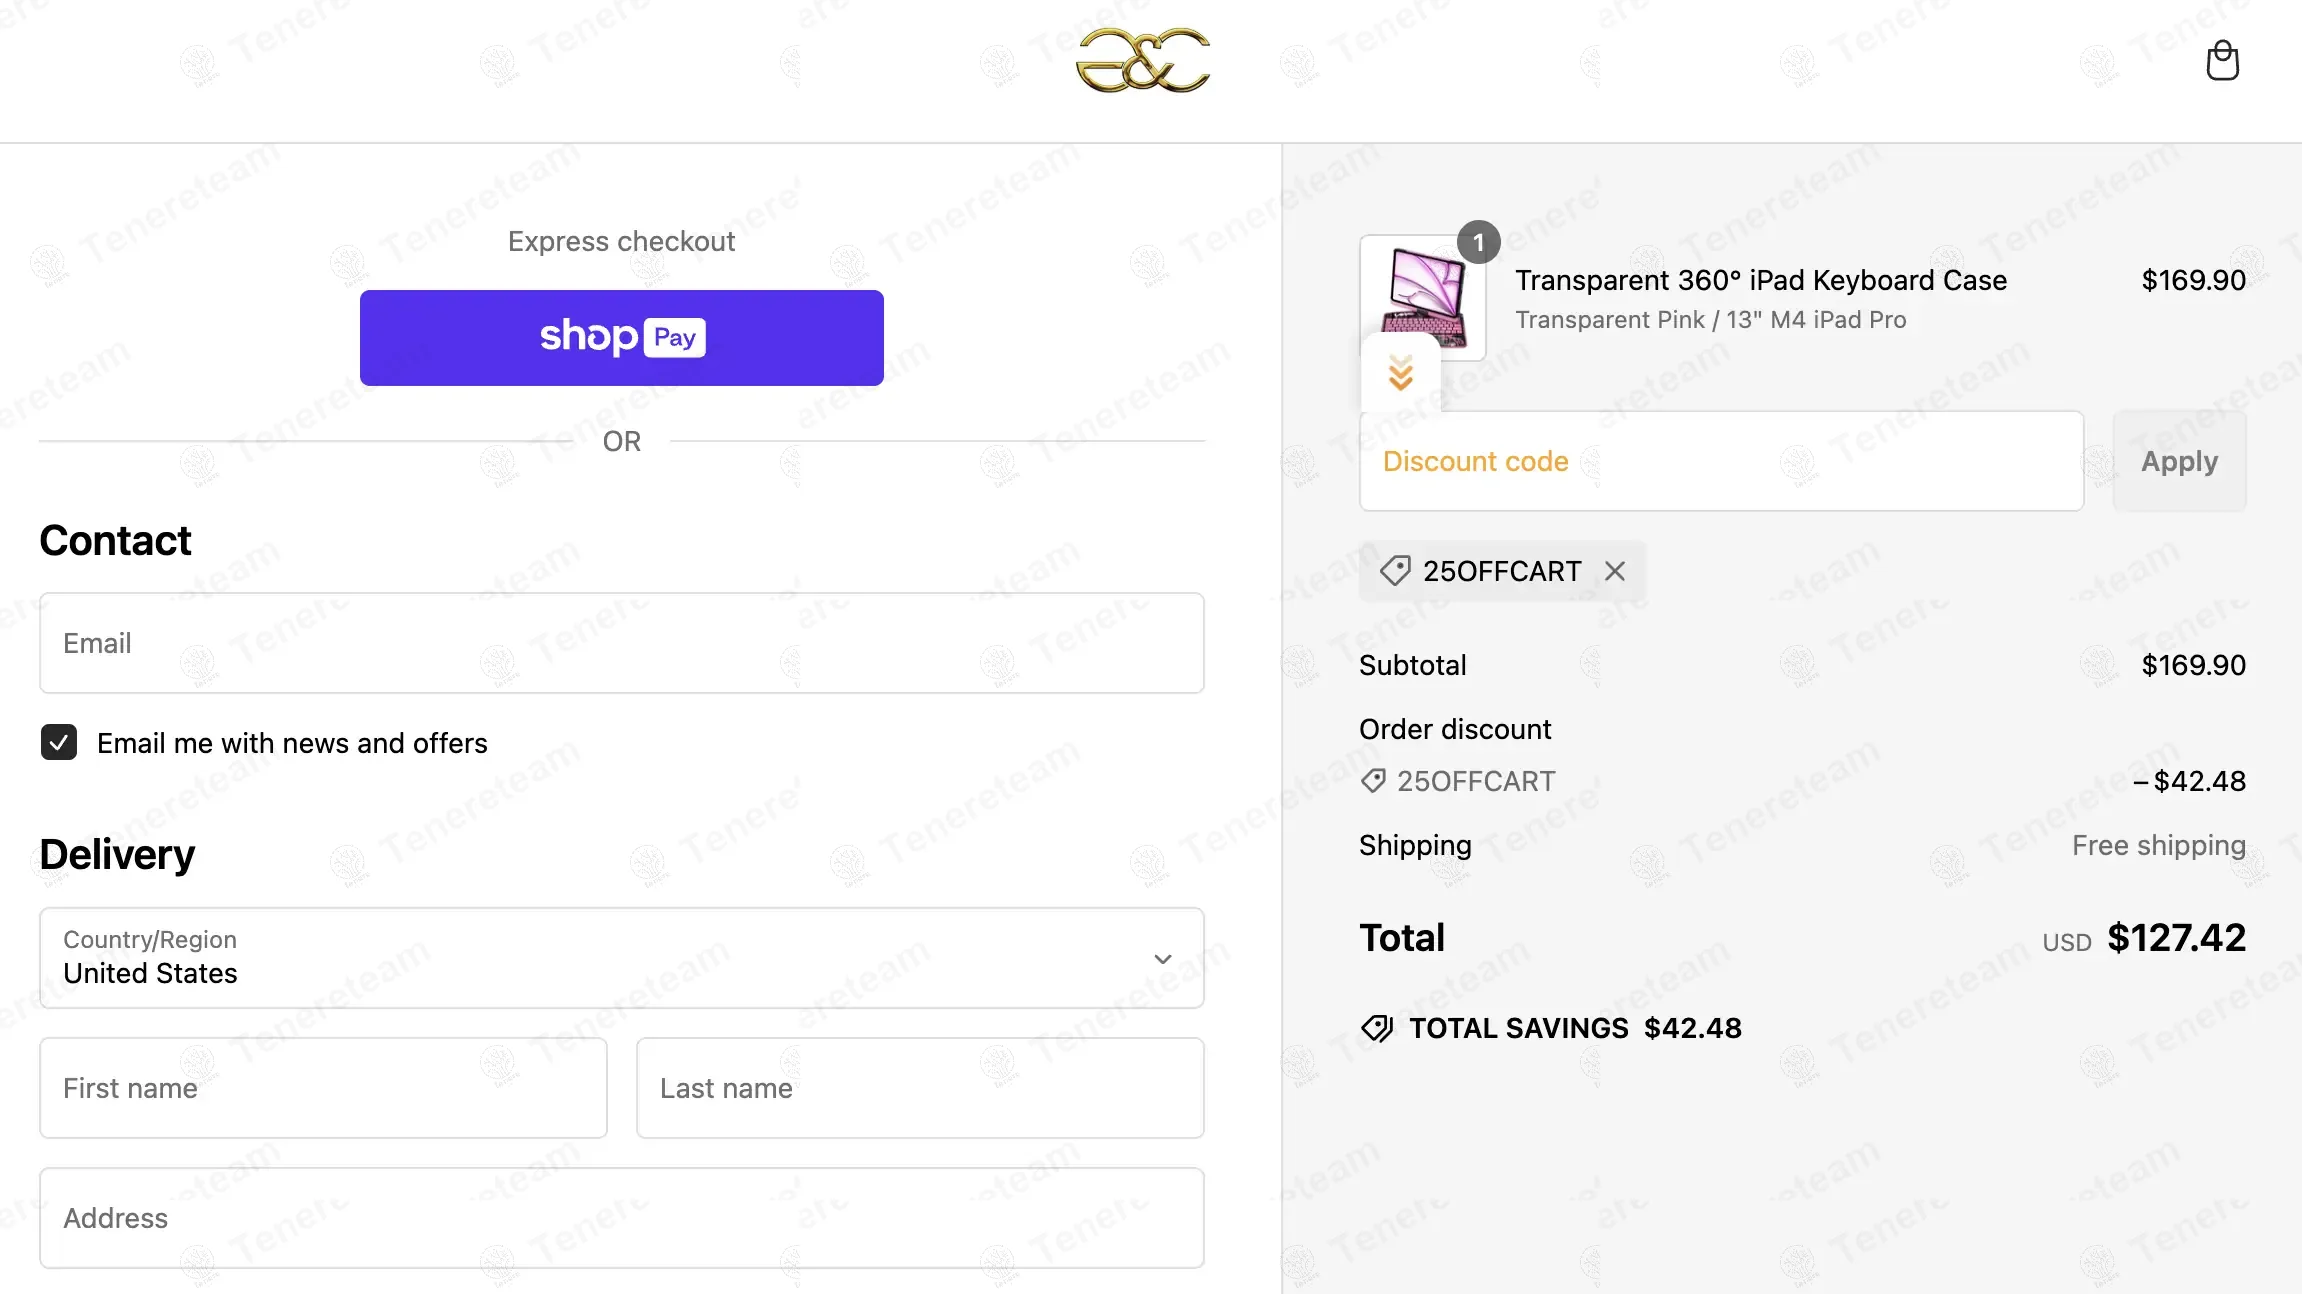Open the shopping bag cart icon
2302x1294 pixels.
click(2222, 61)
